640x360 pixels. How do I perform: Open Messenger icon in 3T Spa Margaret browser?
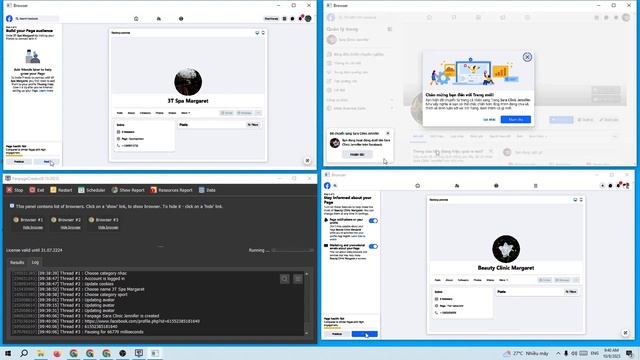coord(292,18)
